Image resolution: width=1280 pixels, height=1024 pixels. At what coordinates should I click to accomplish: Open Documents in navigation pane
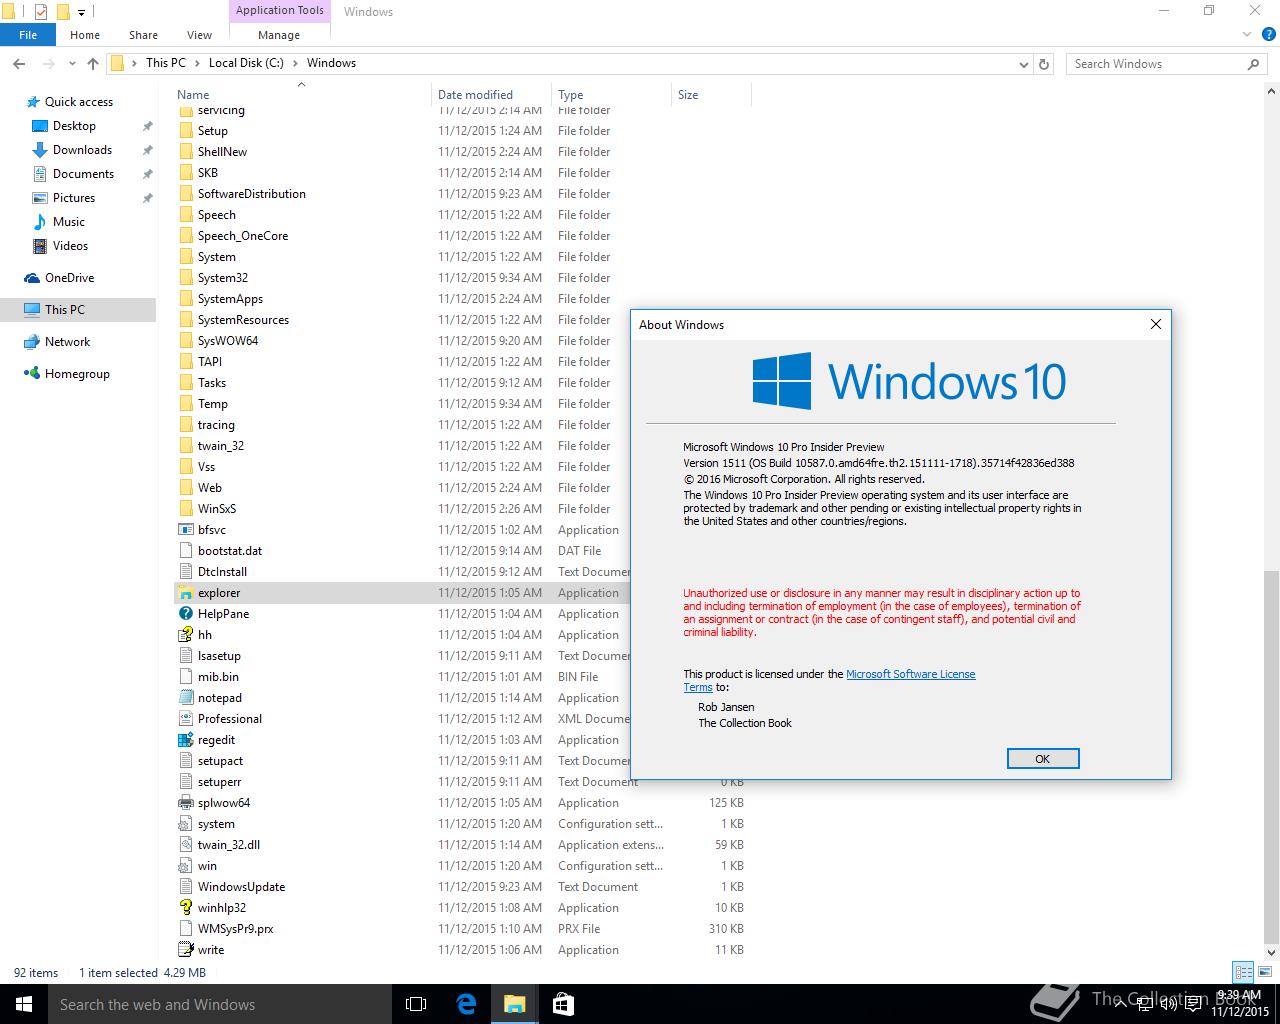(83, 174)
